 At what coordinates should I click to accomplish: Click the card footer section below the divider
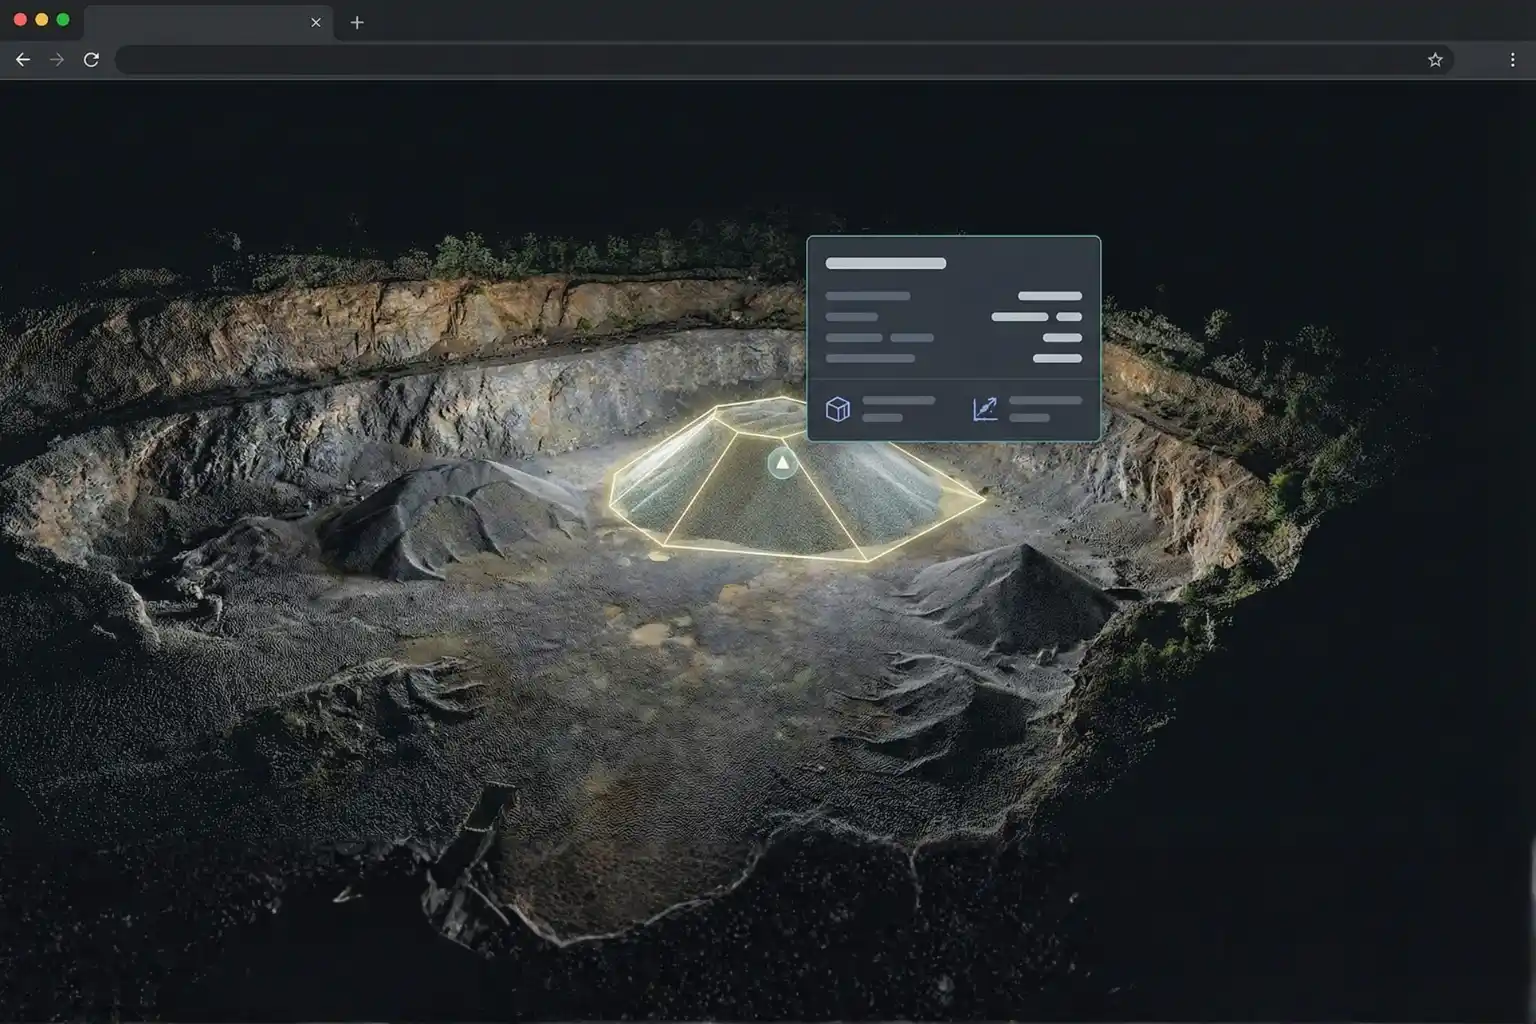[954, 409]
